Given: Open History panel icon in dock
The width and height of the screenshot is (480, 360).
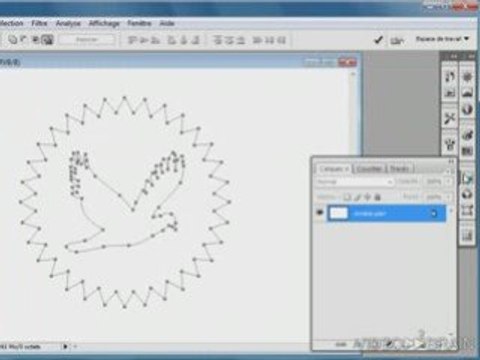Looking at the screenshot, I should click(x=450, y=77).
